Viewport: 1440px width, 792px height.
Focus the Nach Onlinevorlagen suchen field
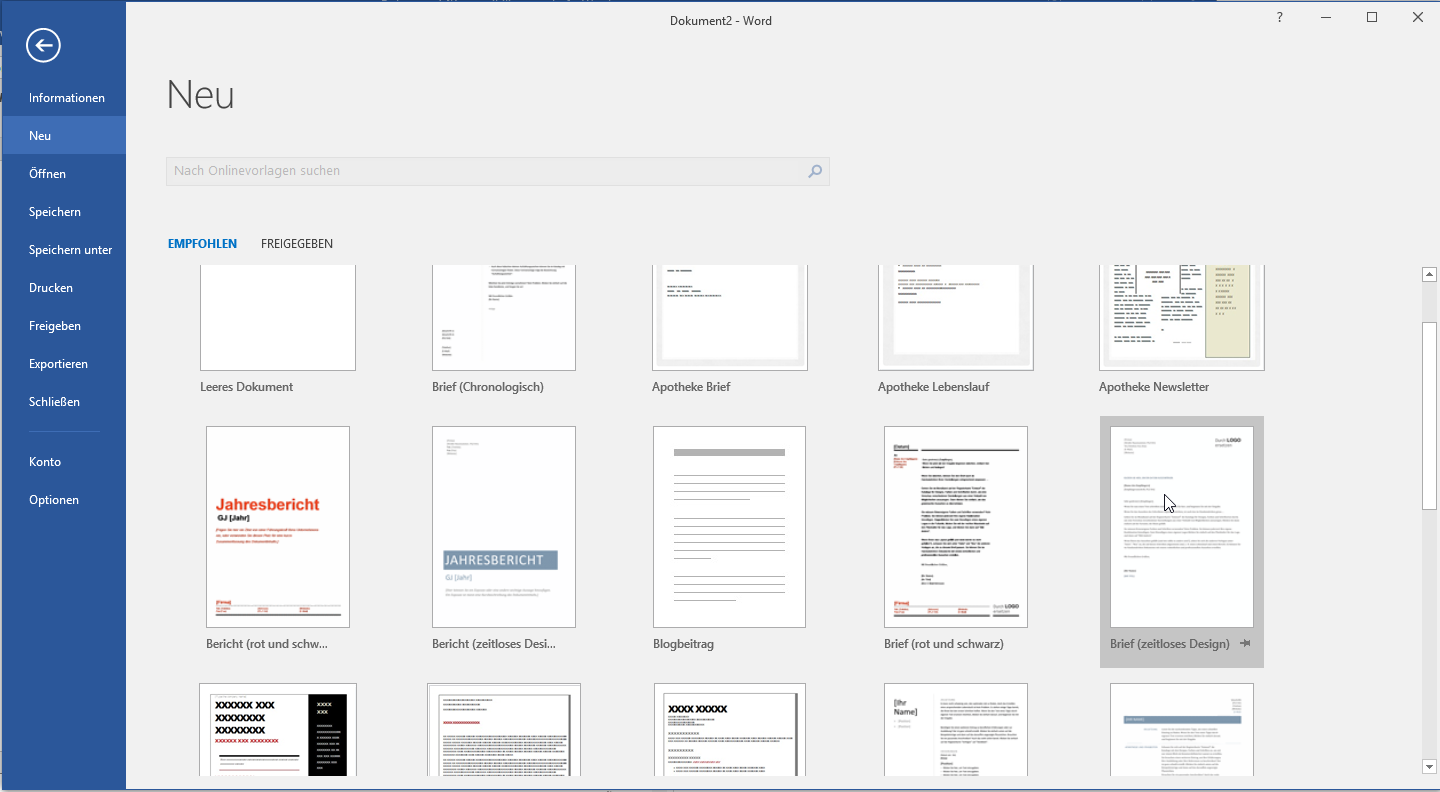(498, 171)
